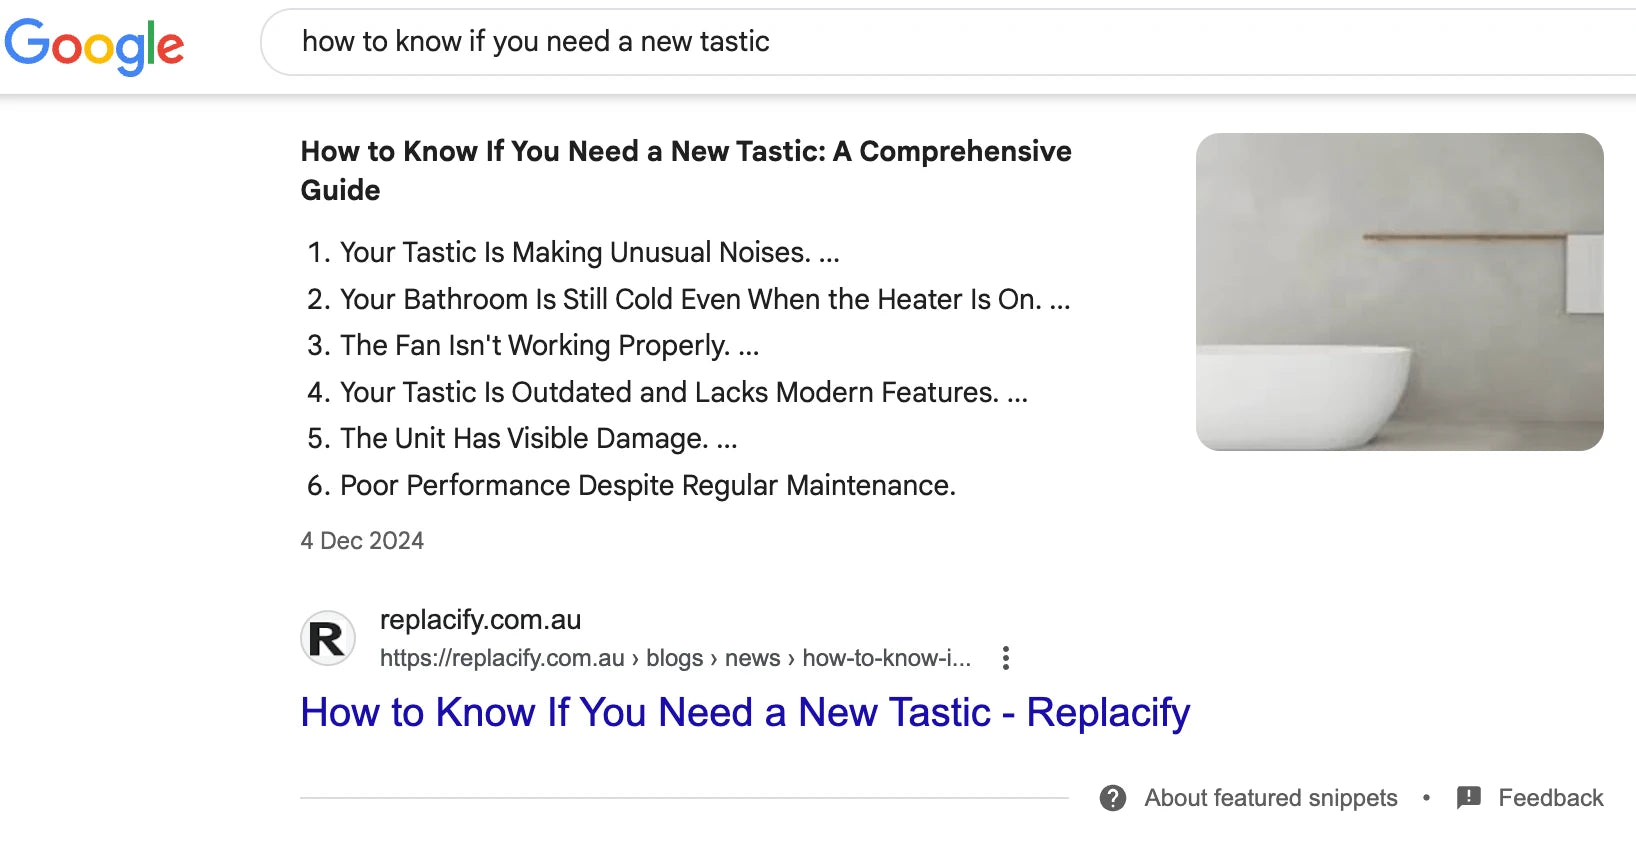Viewport: 1636px width, 854px height.
Task: Open 'About featured snippets' link
Action: tap(1270, 798)
